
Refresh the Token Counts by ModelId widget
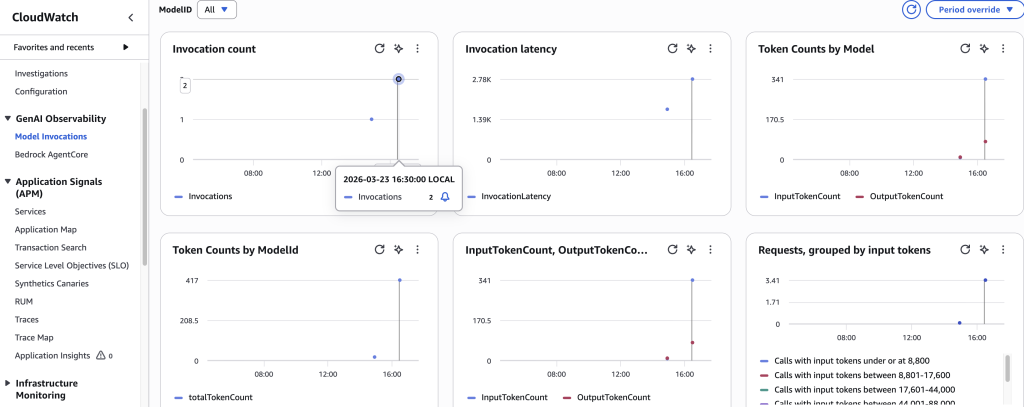(x=379, y=249)
